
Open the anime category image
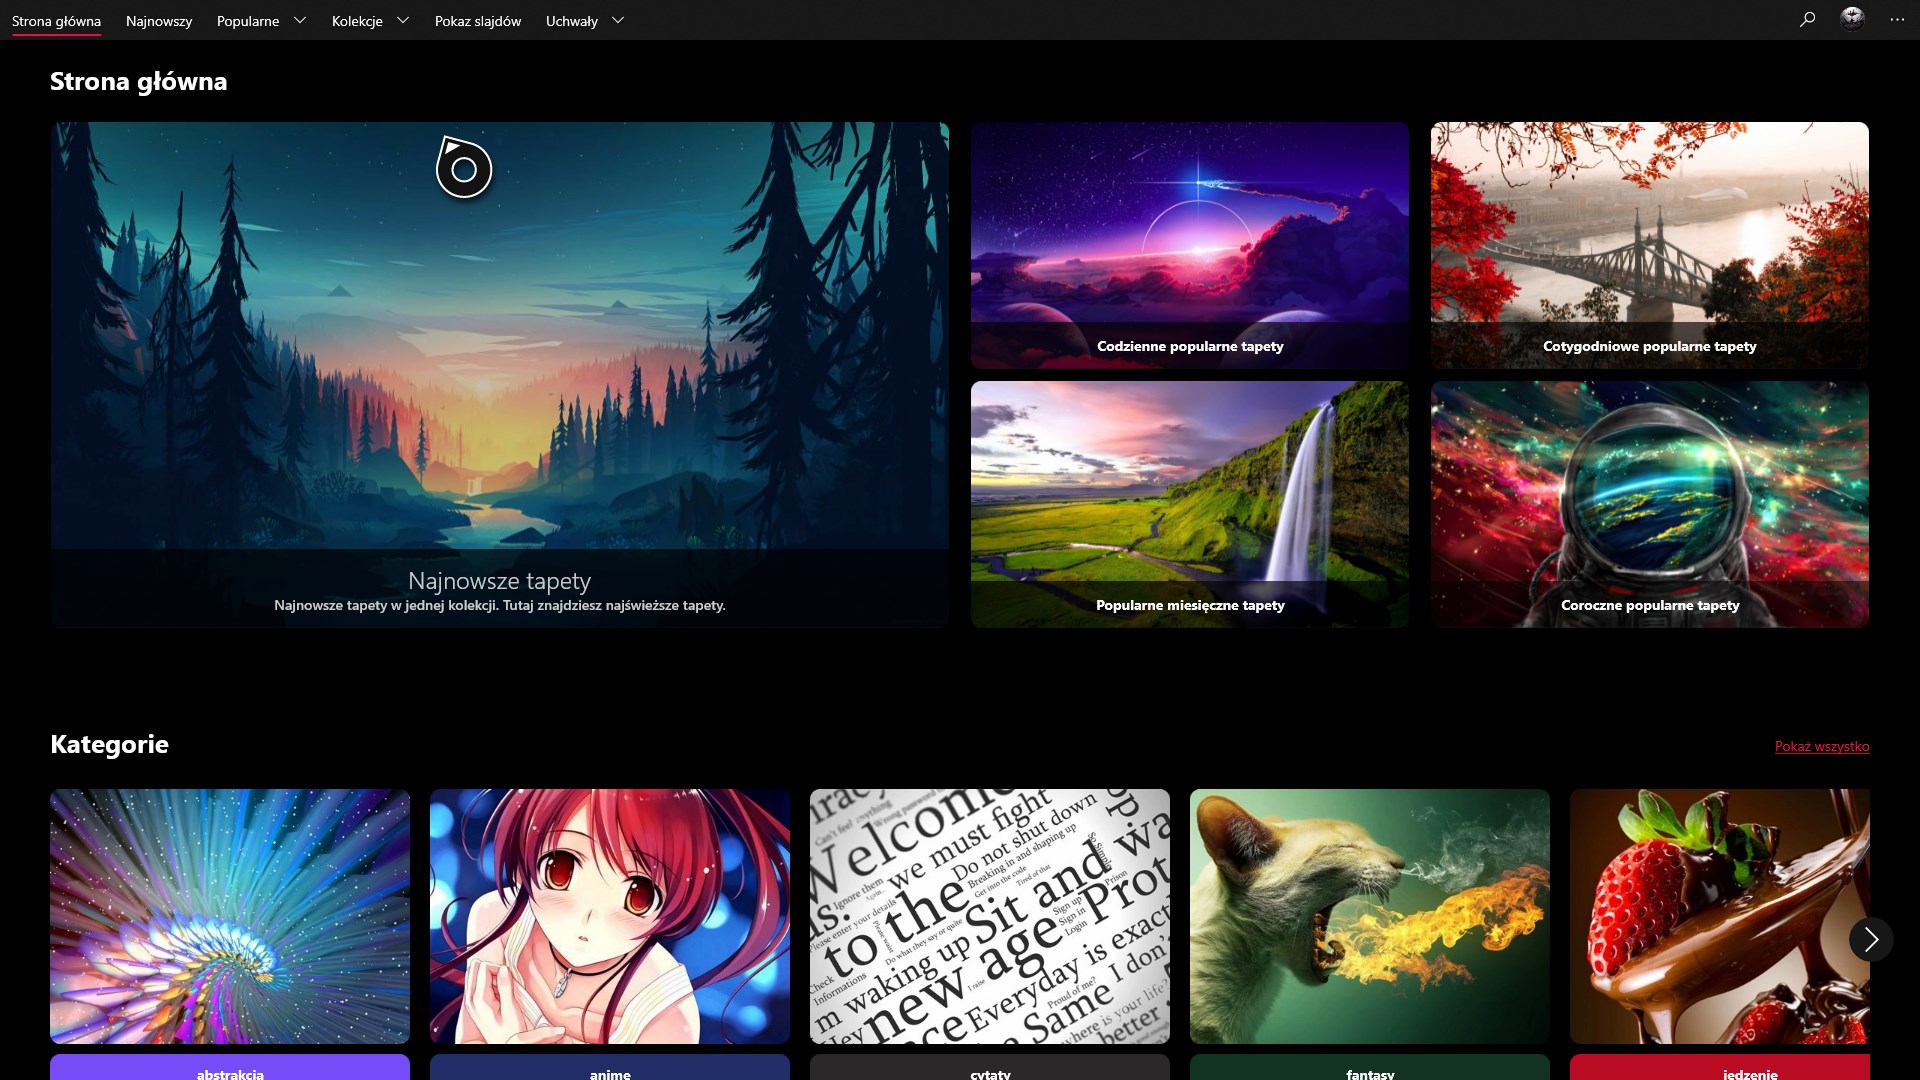[609, 916]
